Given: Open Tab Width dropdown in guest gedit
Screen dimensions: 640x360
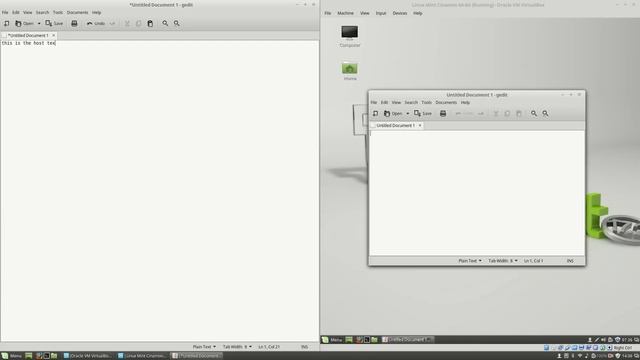Looking at the screenshot, I should [503, 260].
